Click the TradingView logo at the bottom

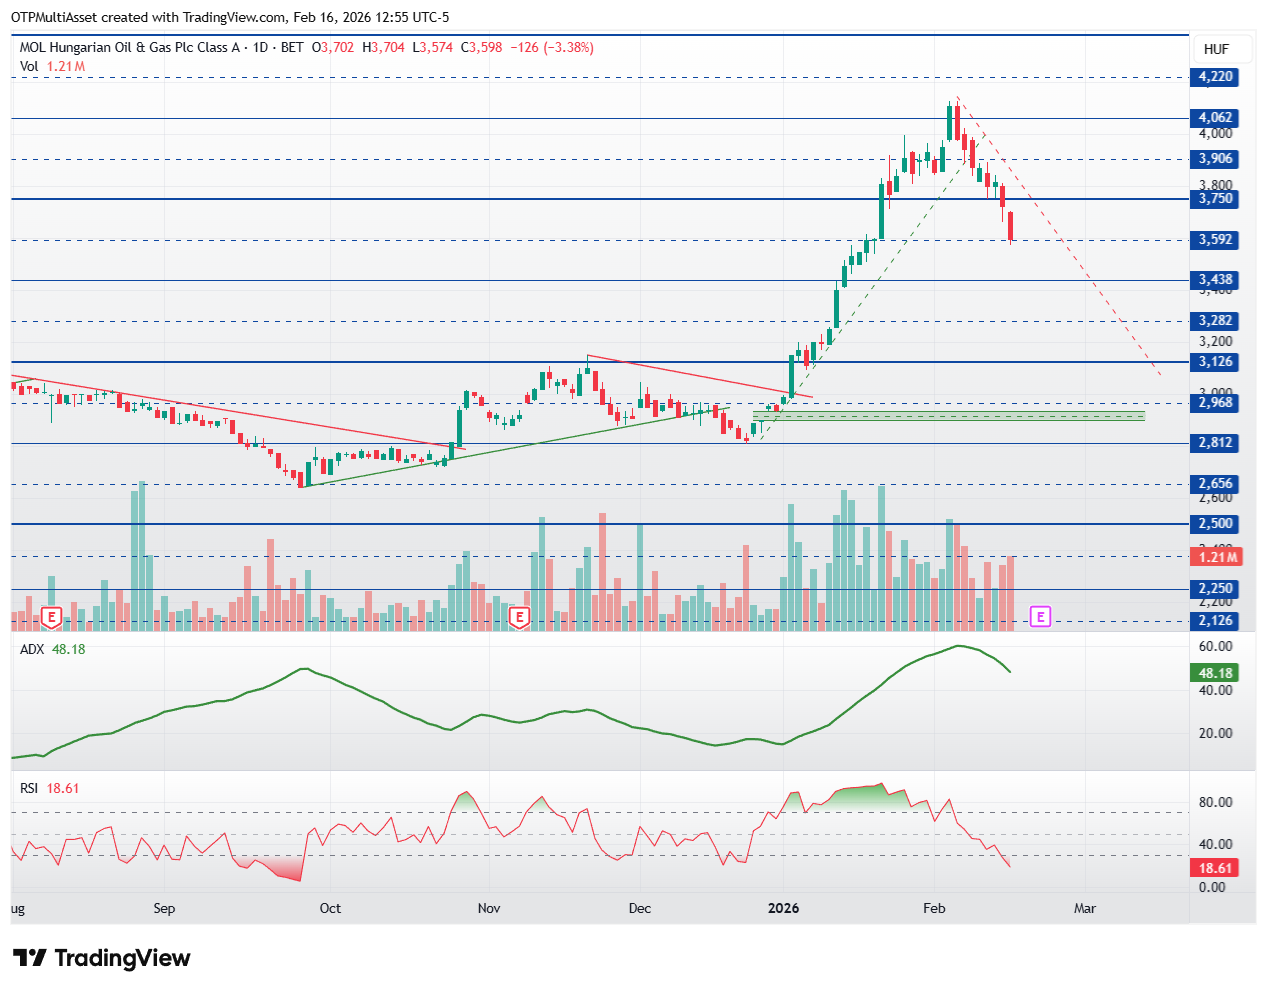102,958
